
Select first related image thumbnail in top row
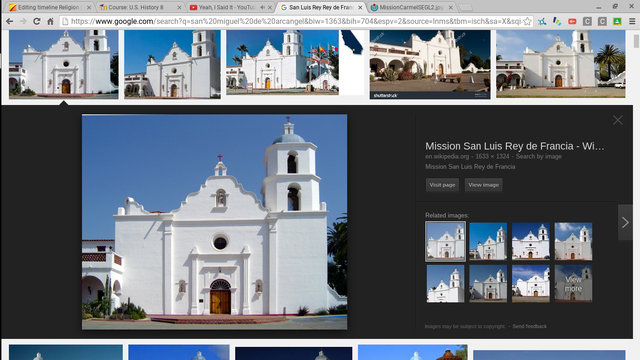click(445, 241)
